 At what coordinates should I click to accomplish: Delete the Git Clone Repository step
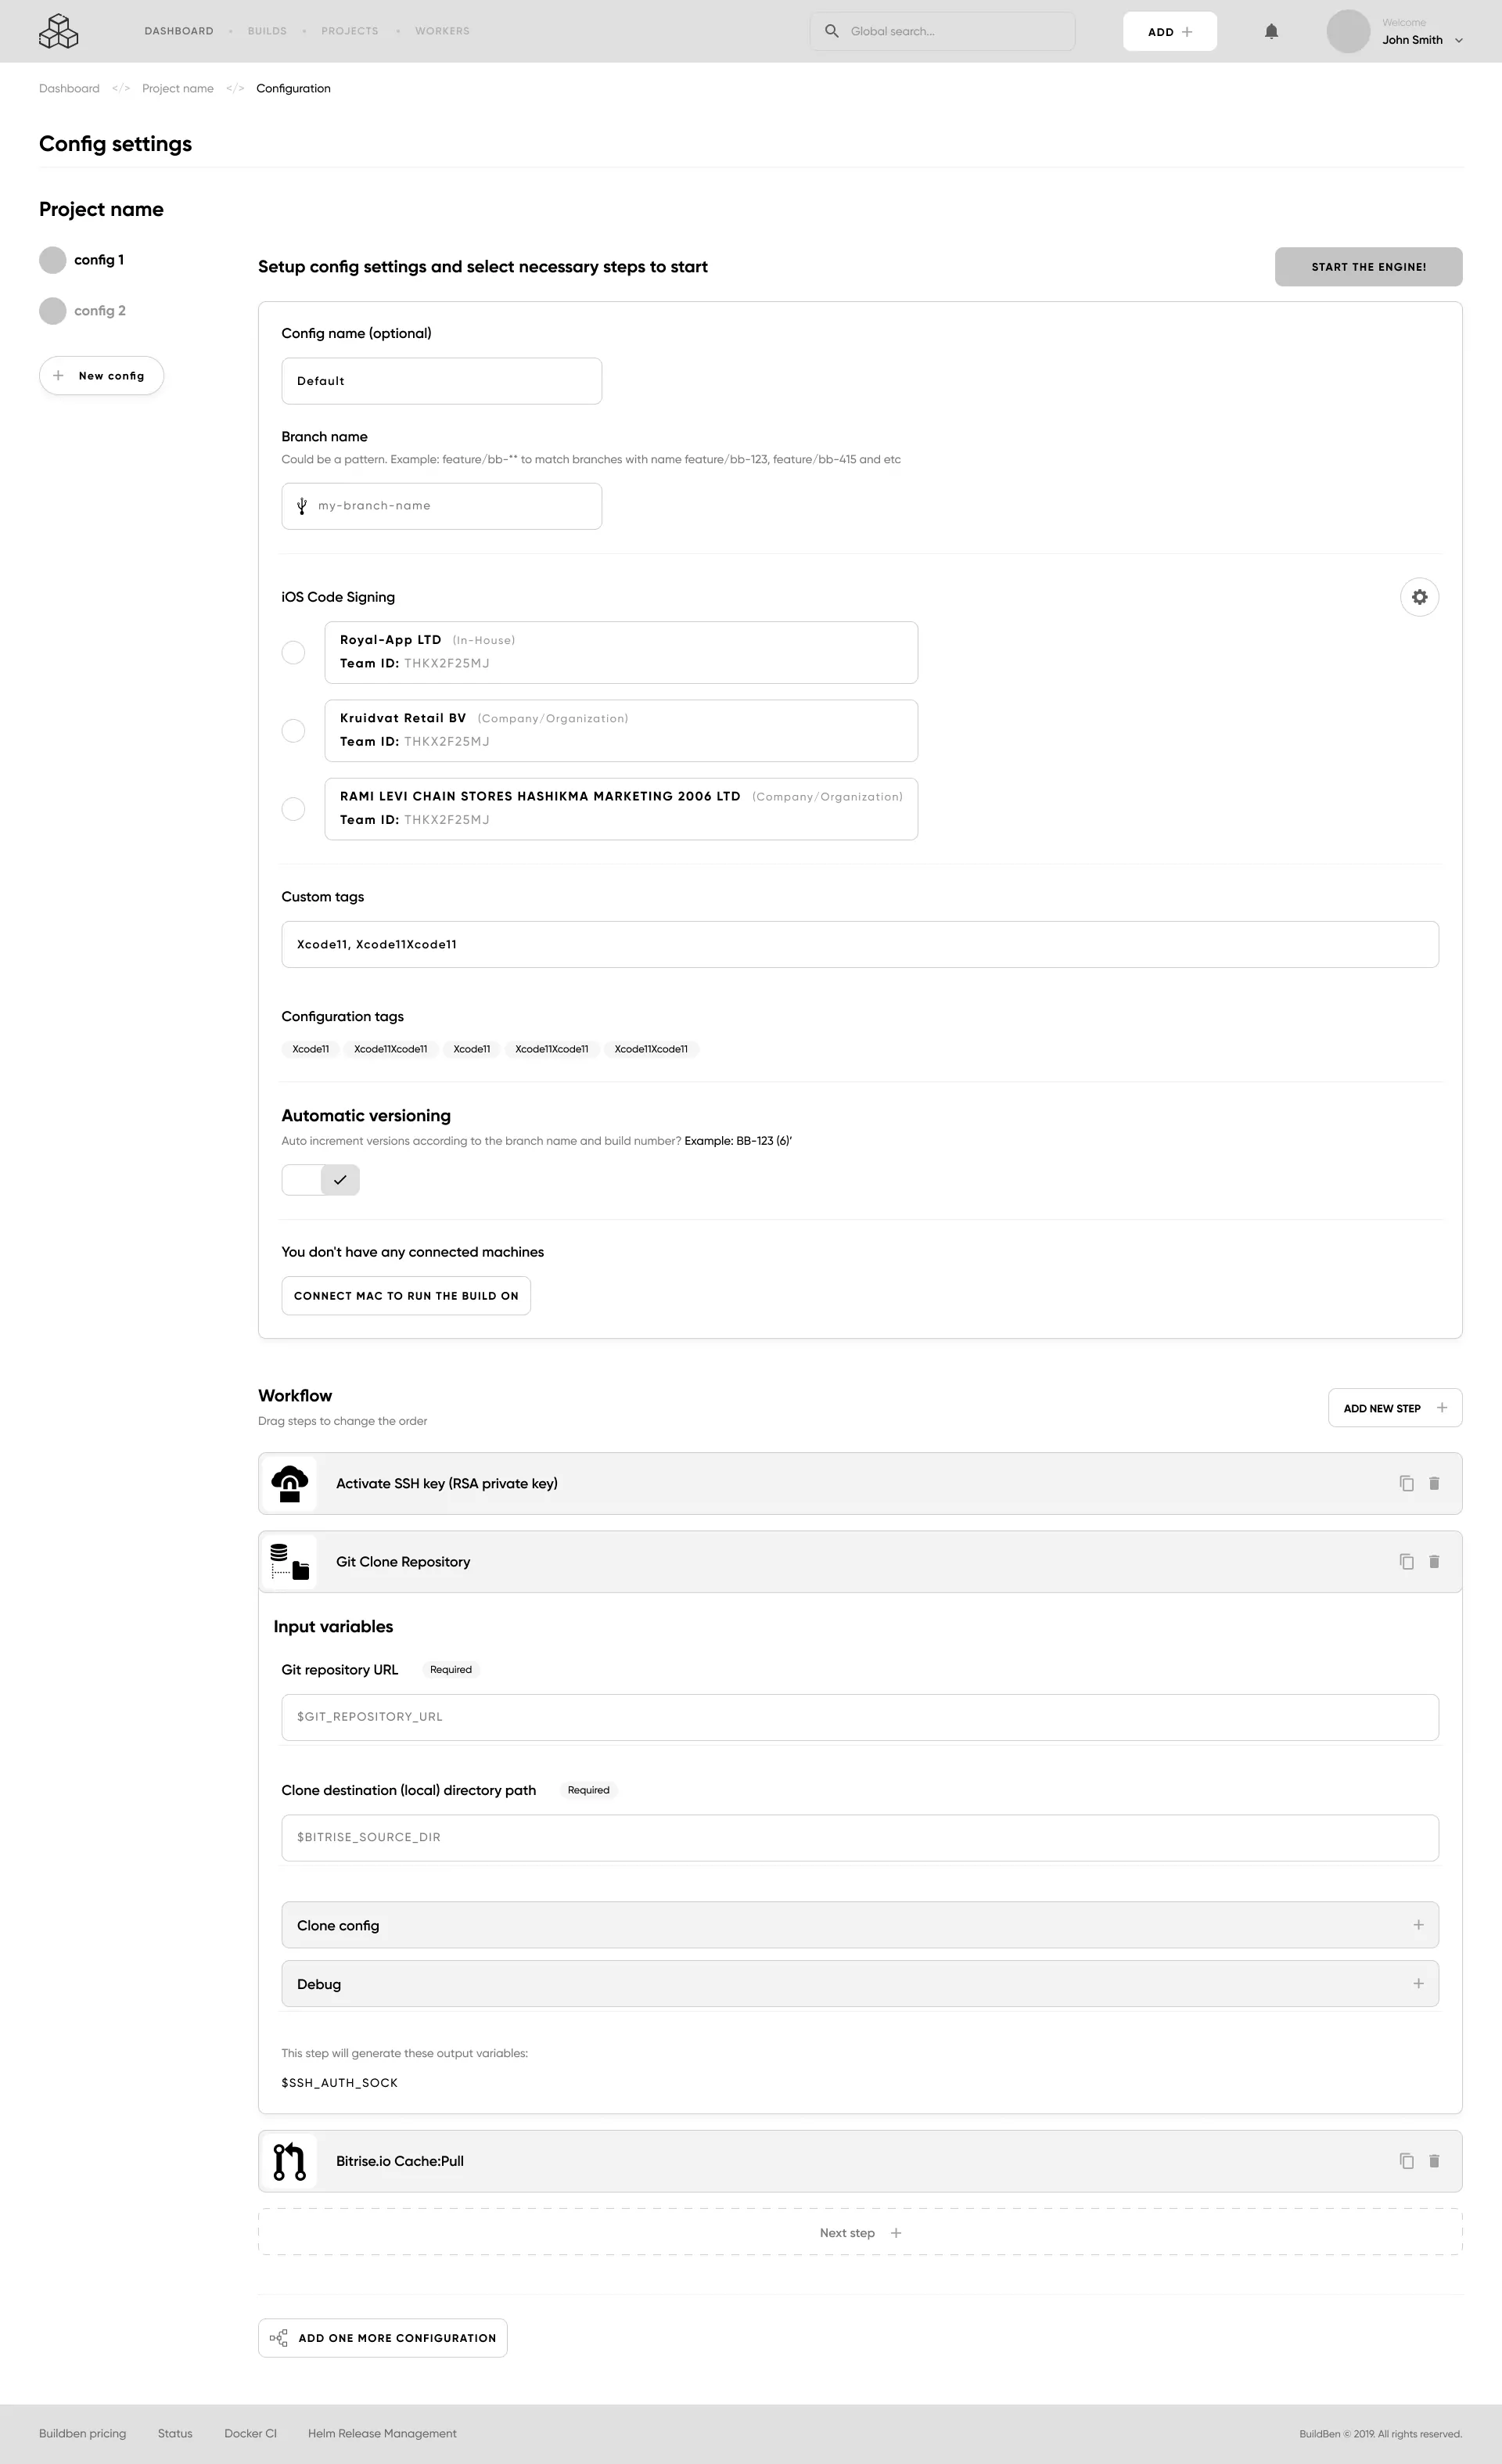1434,1561
